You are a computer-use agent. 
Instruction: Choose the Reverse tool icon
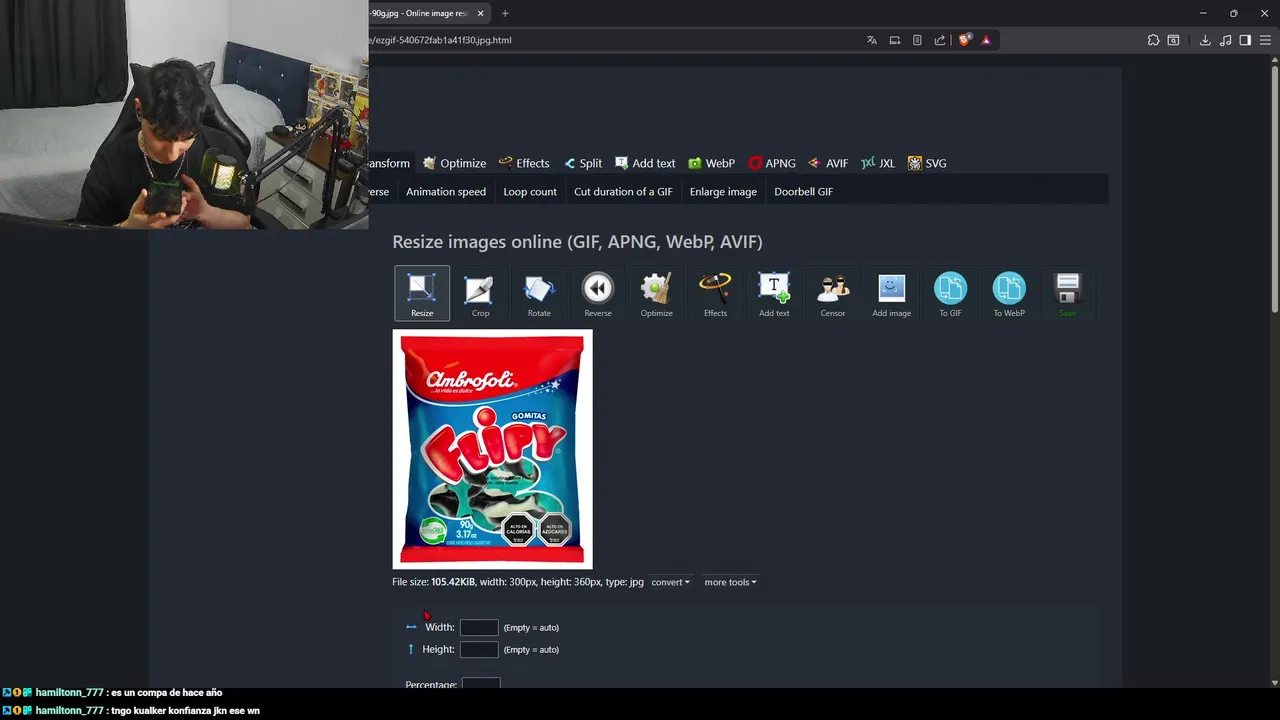pos(598,293)
